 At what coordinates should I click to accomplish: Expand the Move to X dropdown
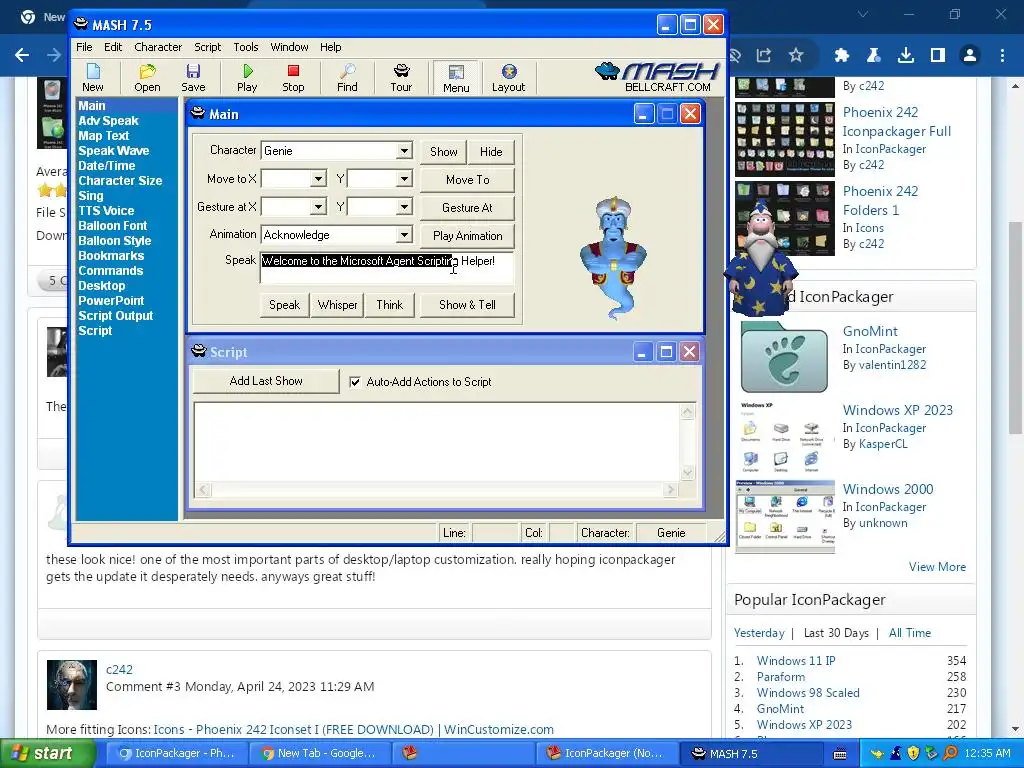[x=318, y=178]
